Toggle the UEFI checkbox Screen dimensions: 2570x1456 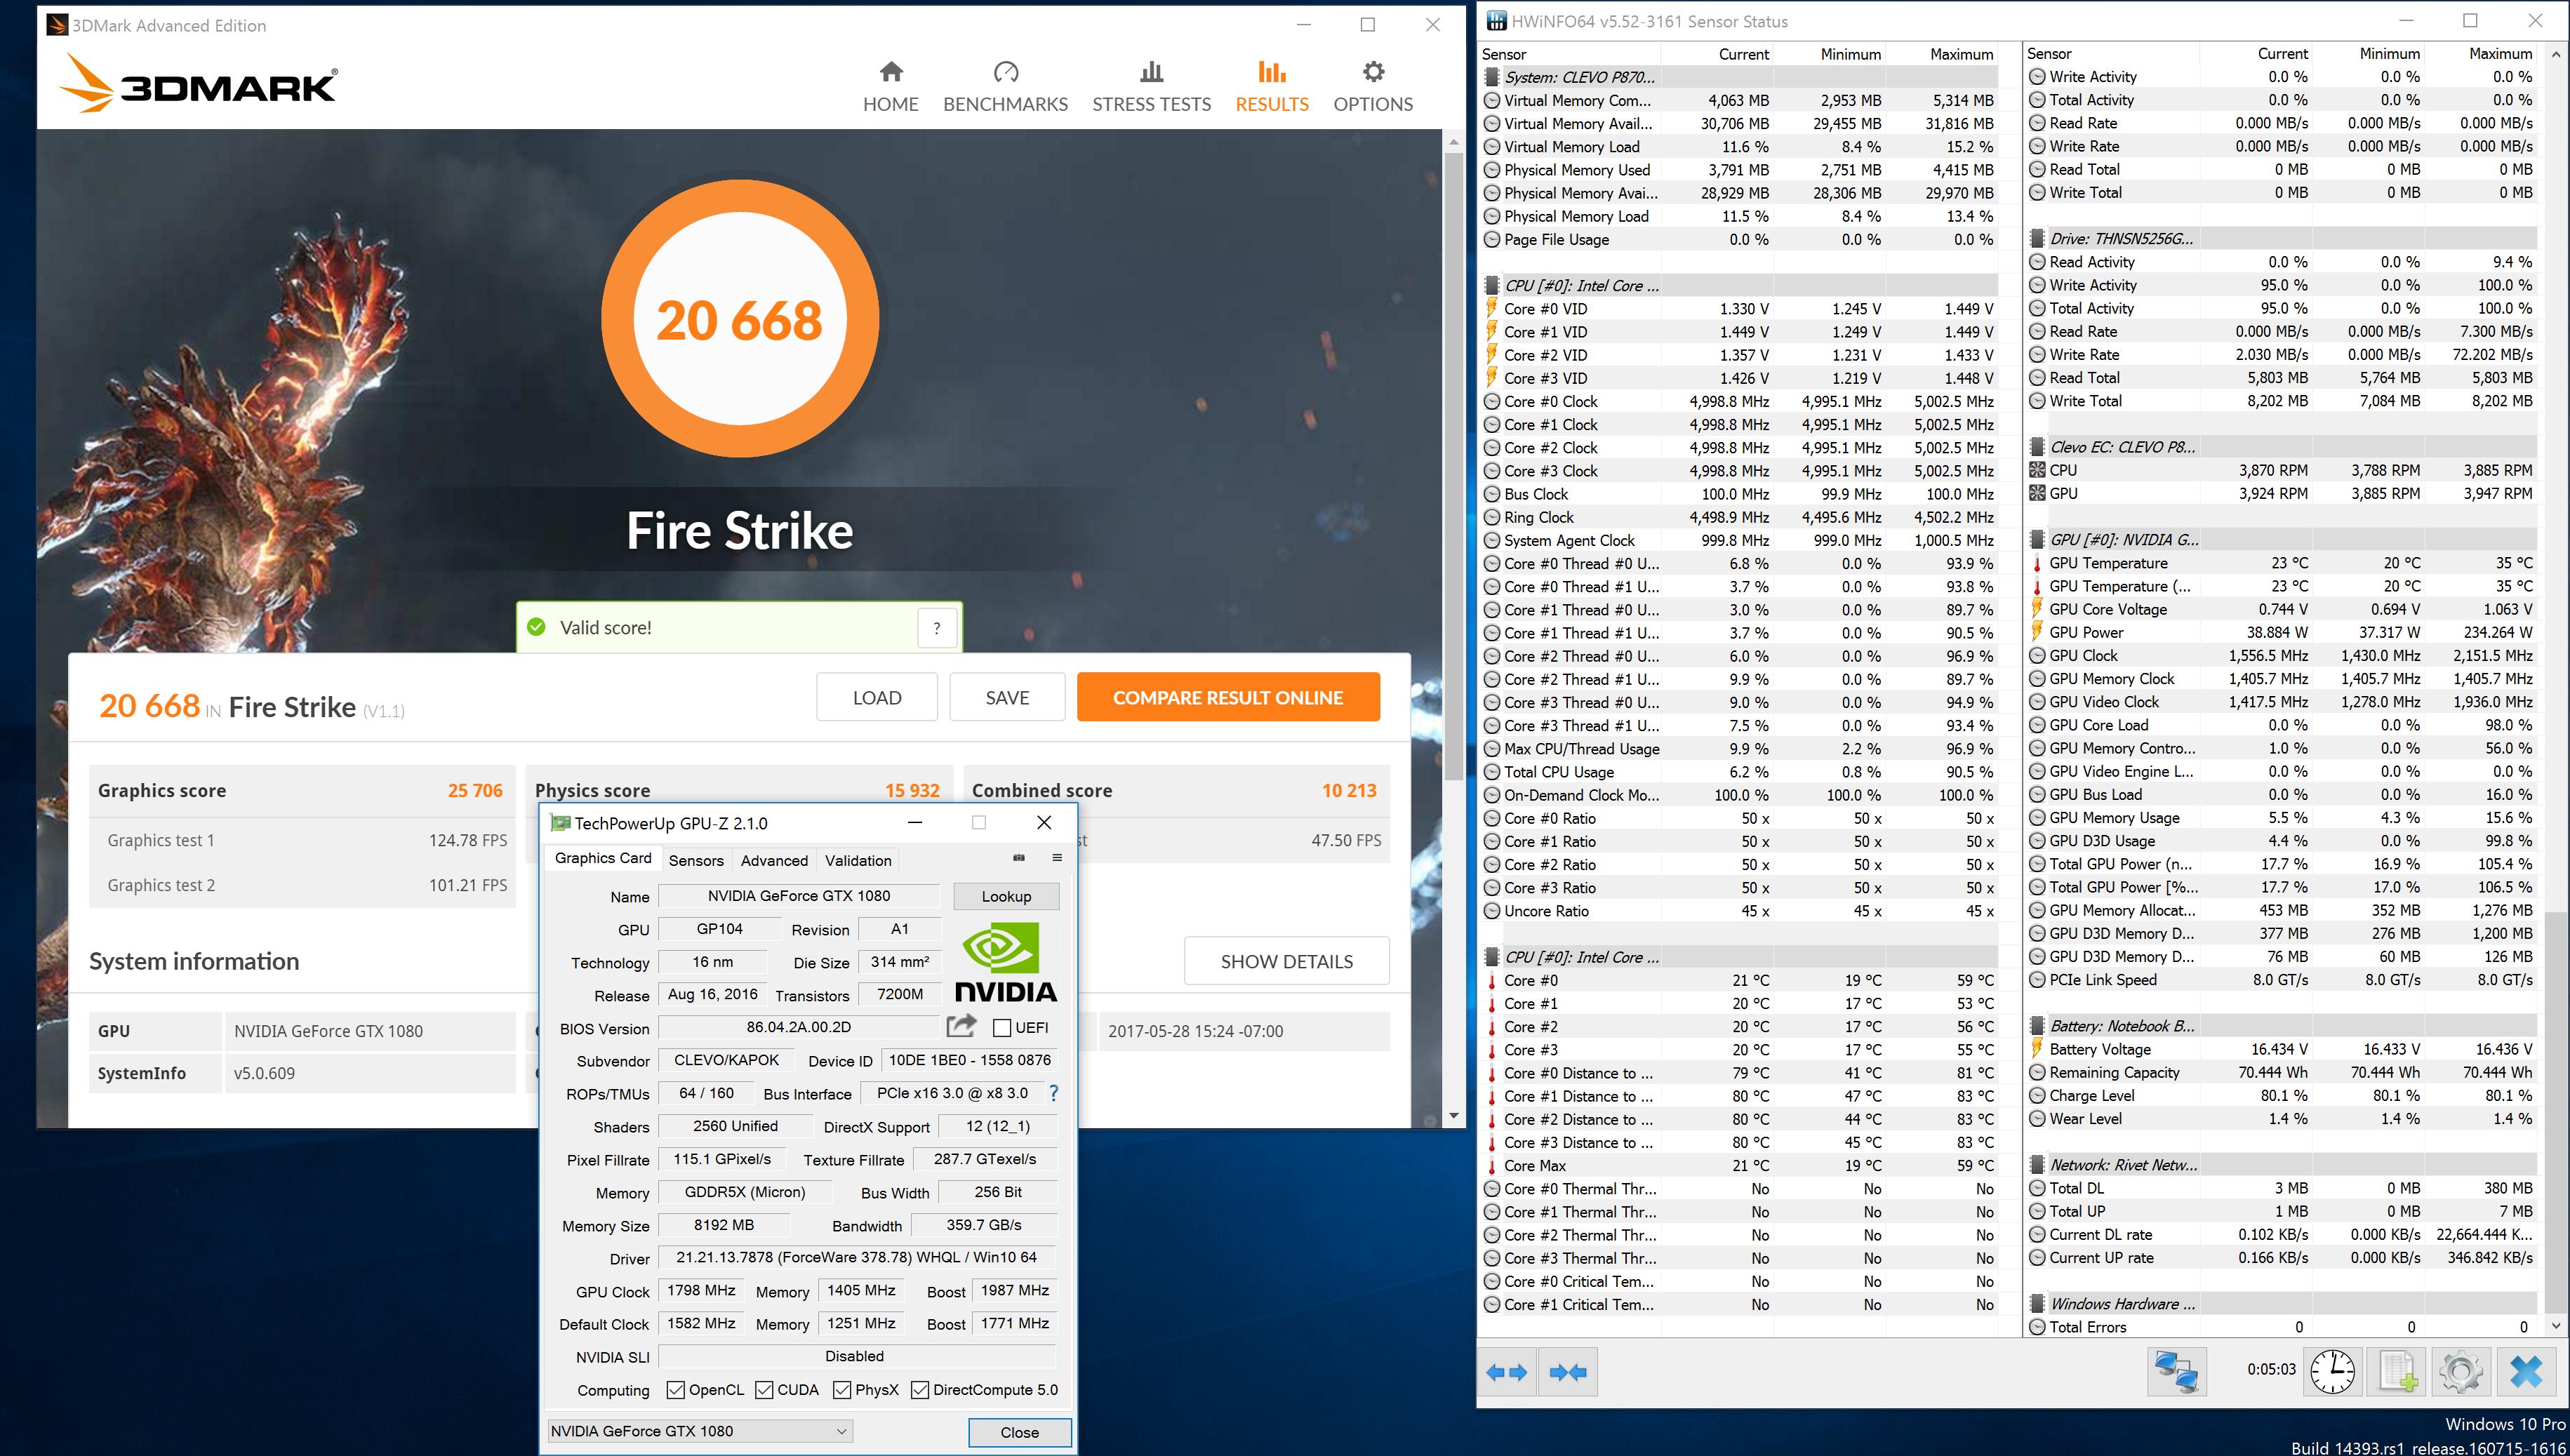click(1001, 1028)
